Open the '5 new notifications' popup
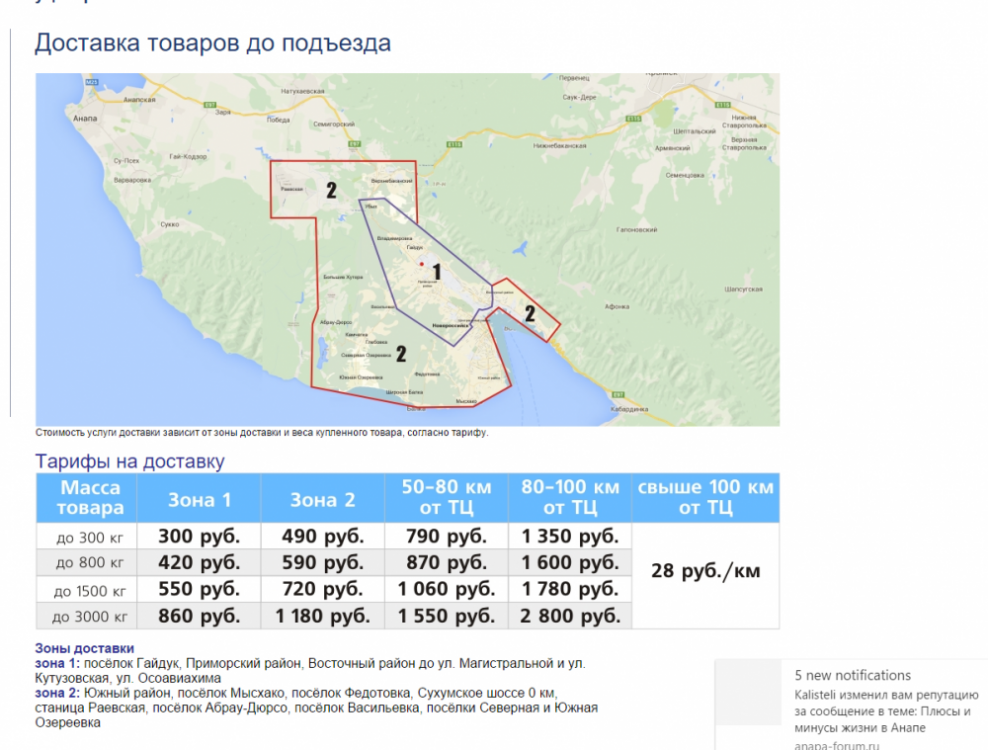 pos(853,676)
